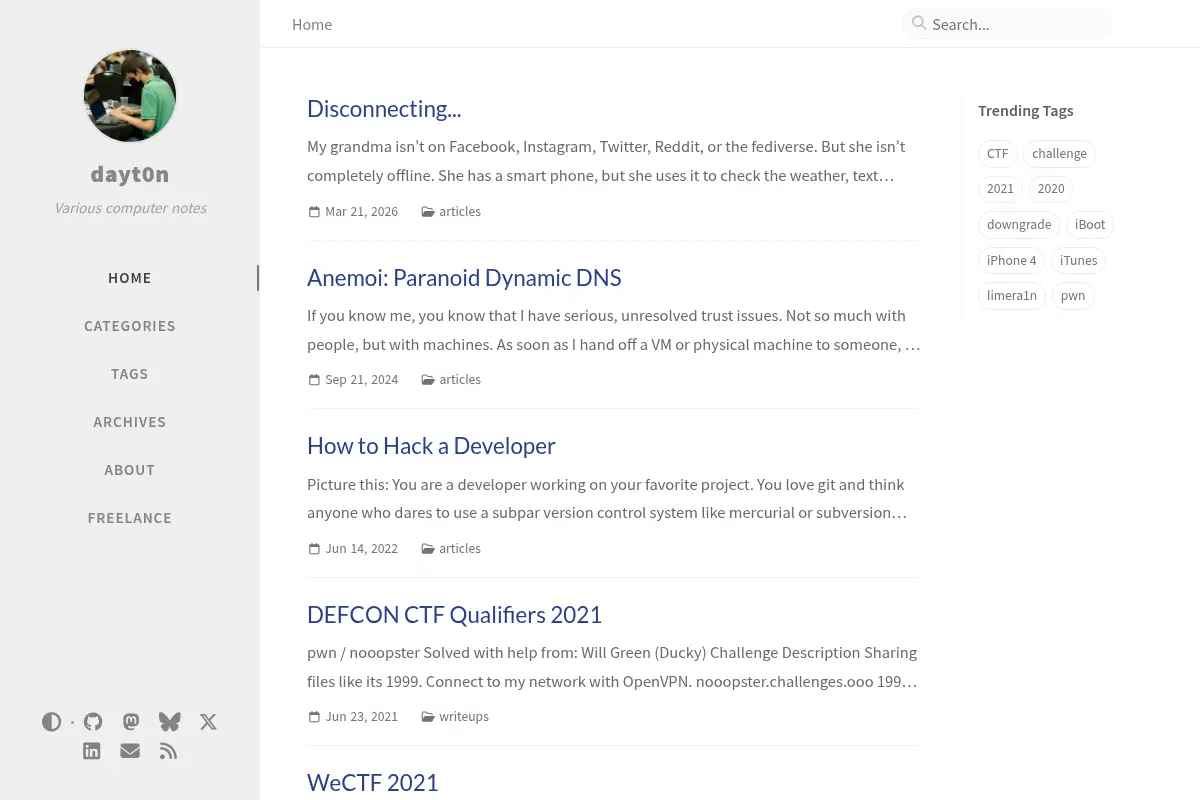Select the 'limera1n' trending tag
This screenshot has height=800, width=1200.
coord(1012,296)
